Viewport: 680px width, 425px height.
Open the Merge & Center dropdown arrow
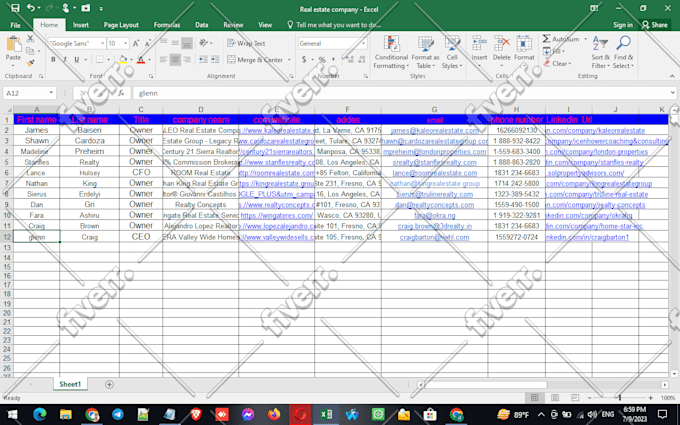tap(289, 60)
